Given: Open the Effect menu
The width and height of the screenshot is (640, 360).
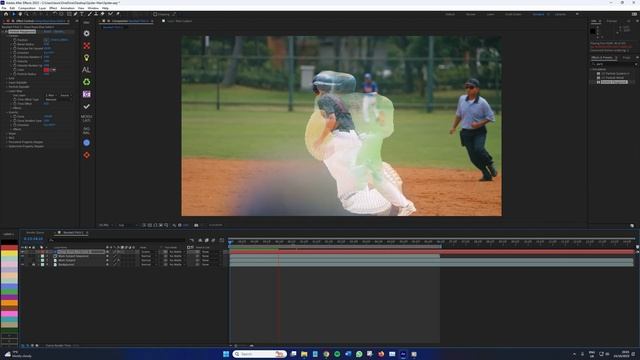Looking at the screenshot, I should (x=53, y=8).
